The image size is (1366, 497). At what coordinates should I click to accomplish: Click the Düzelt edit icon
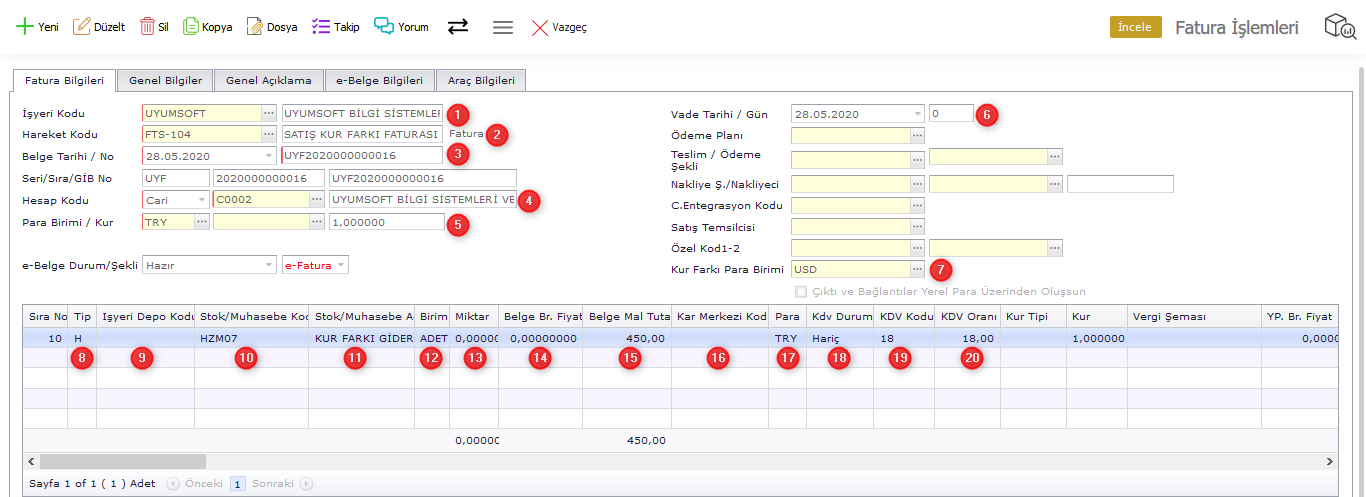82,27
